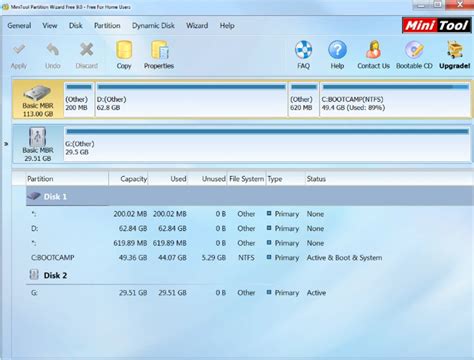Select the G: partition row
Viewport: 474px width, 360px height.
[x=249, y=293]
